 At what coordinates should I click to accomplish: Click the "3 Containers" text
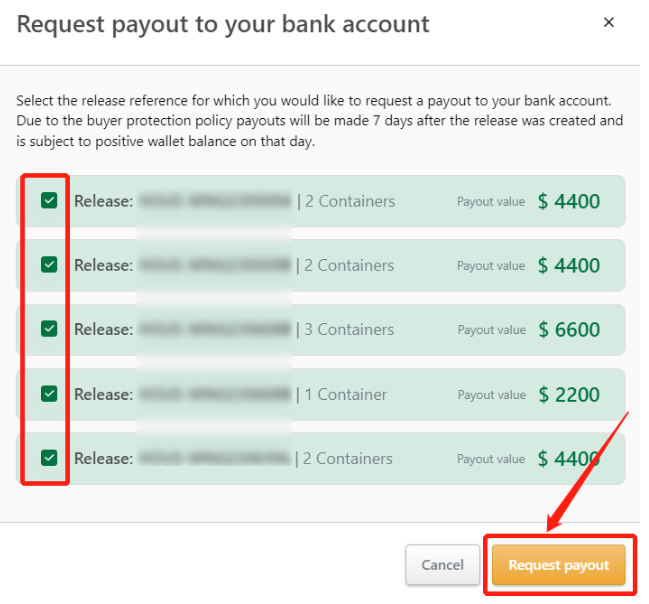point(350,329)
